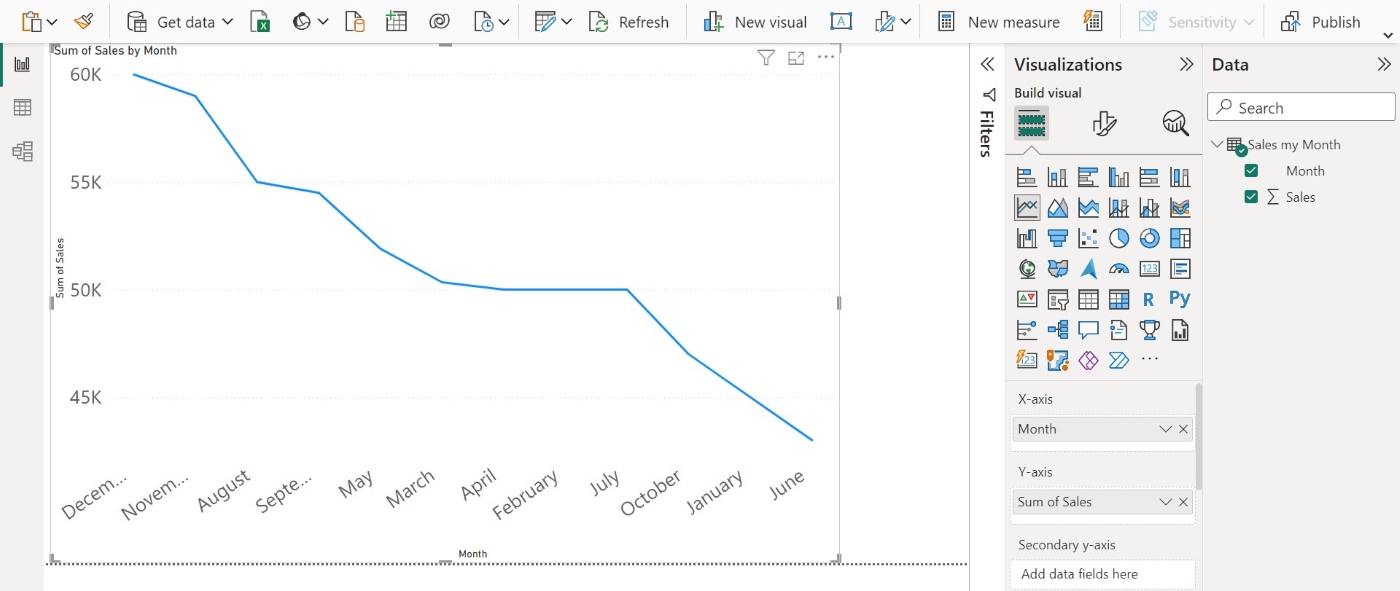Select the Python visual icon
This screenshot has width=1400, height=591.
click(x=1180, y=299)
